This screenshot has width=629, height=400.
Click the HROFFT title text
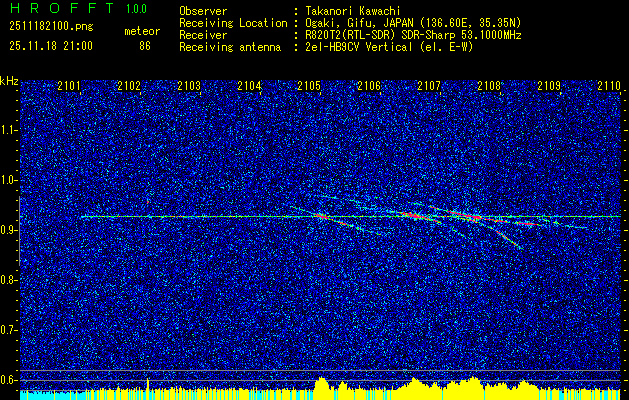coord(62,8)
